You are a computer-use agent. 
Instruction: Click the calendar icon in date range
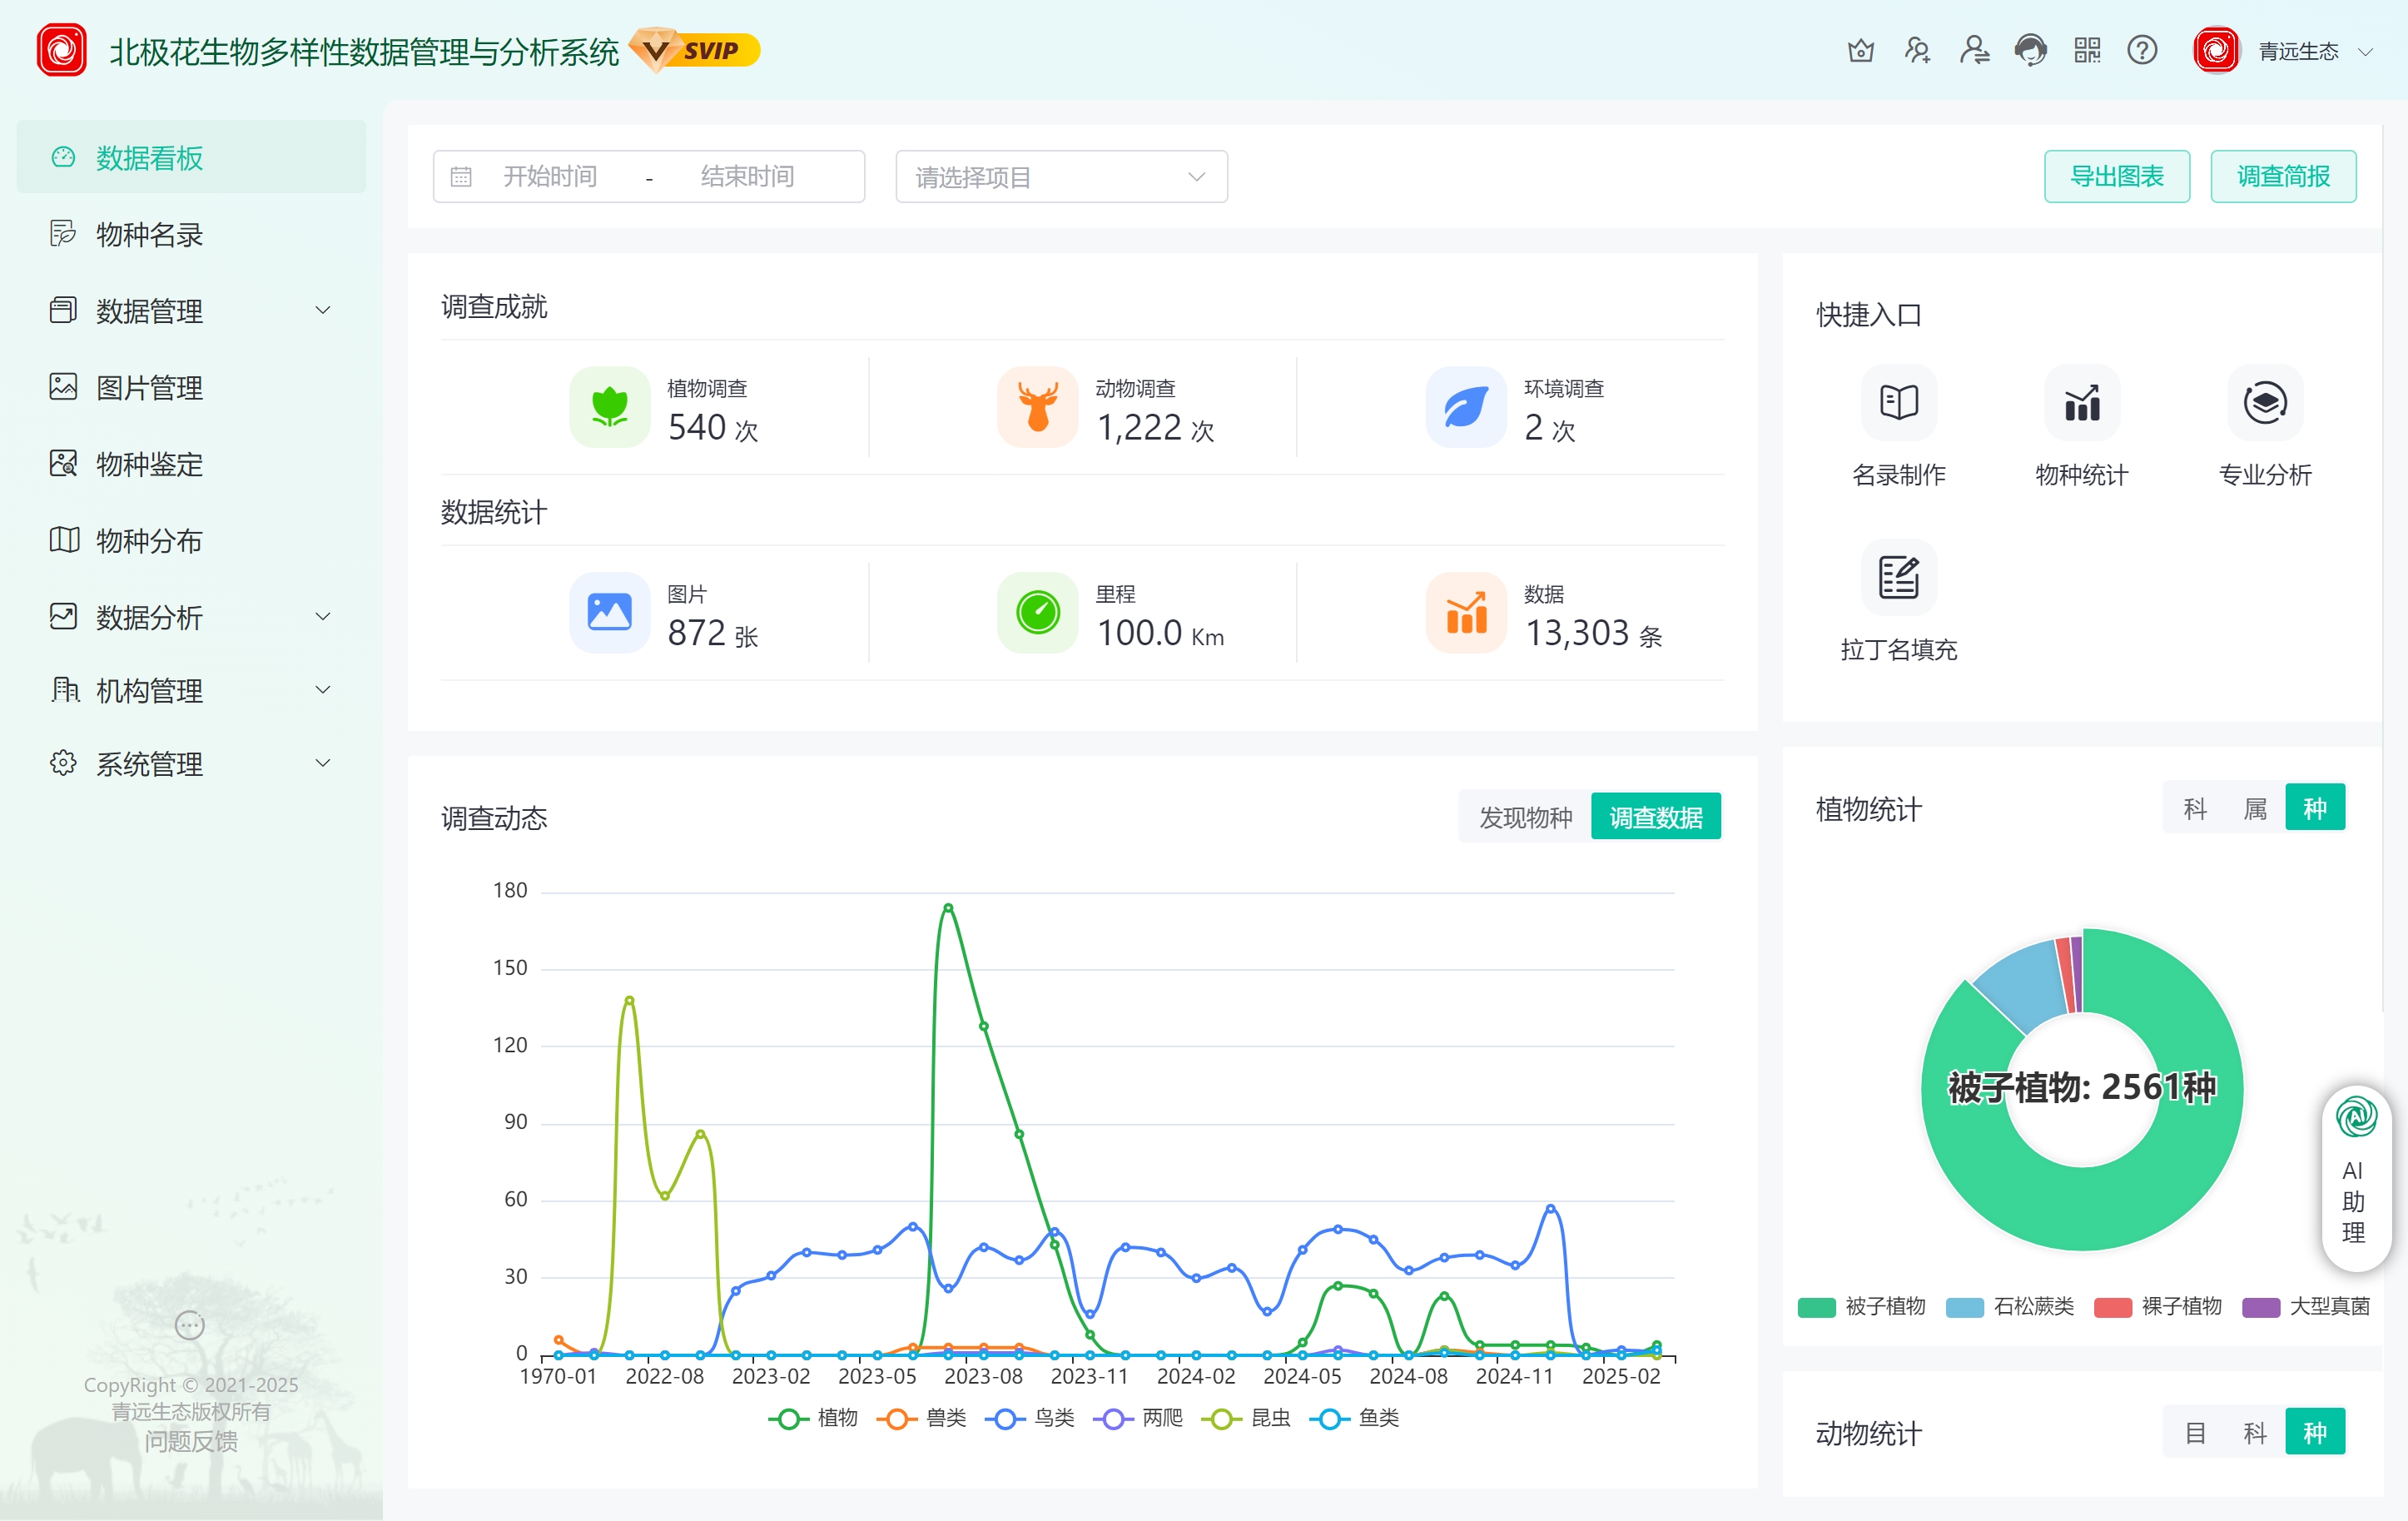click(461, 177)
